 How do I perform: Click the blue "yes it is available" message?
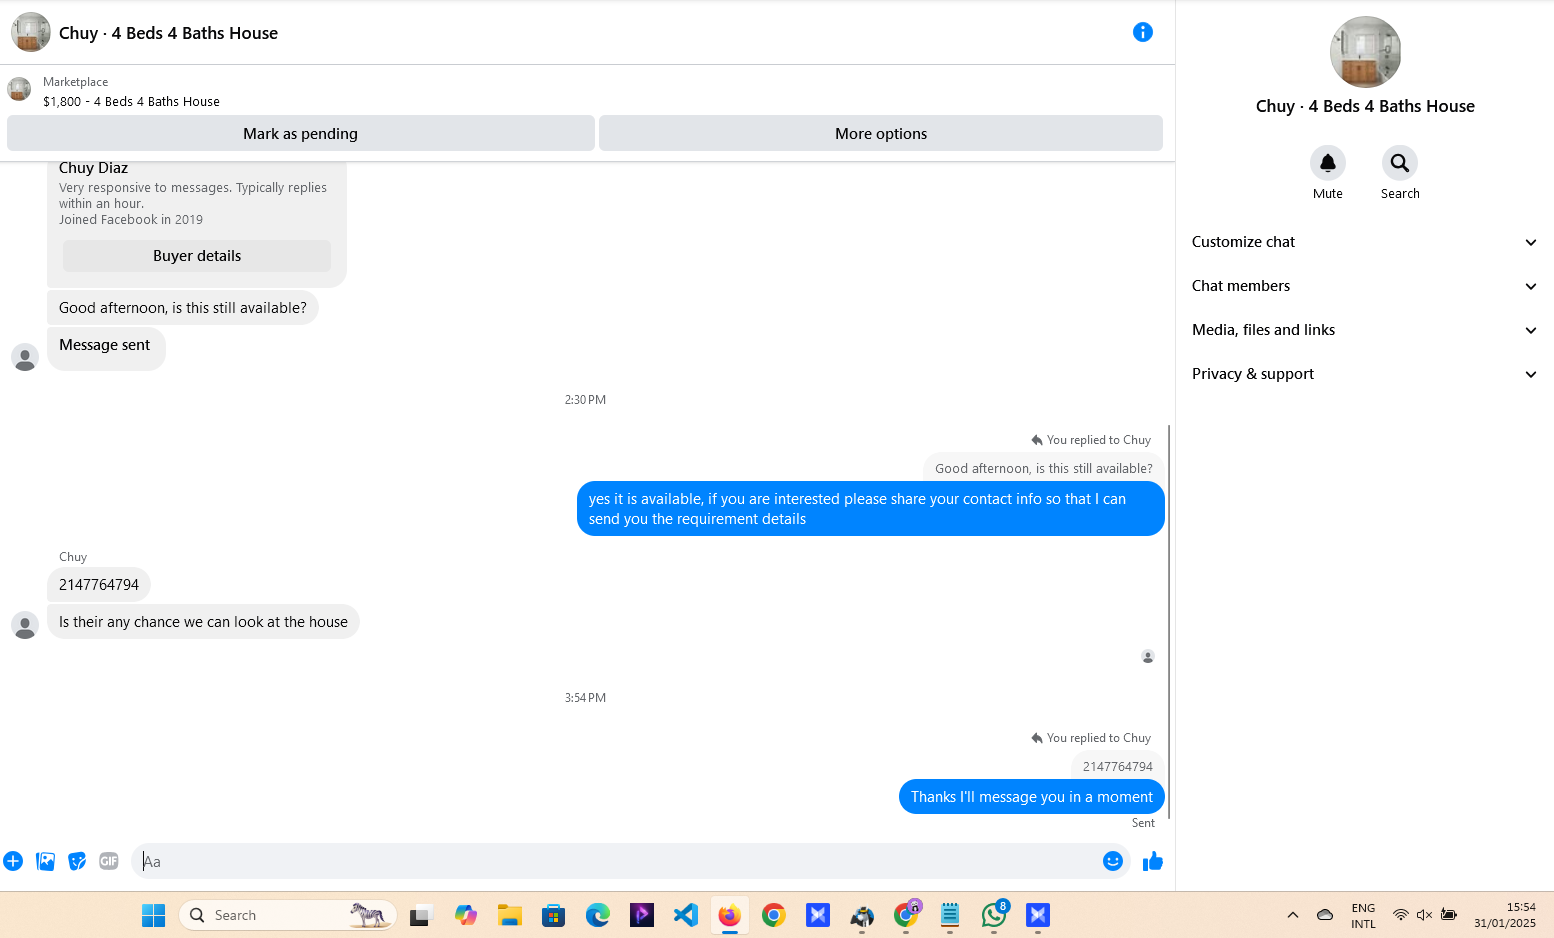click(871, 509)
